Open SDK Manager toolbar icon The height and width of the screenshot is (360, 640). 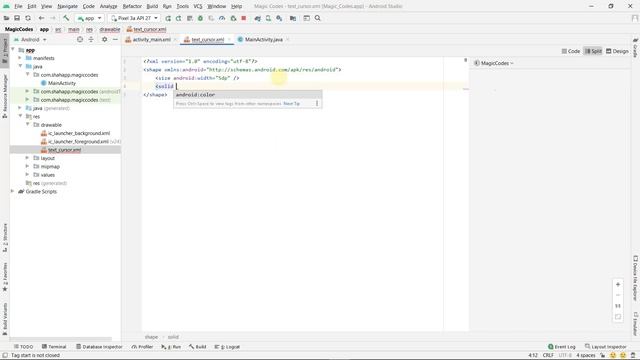[x=279, y=18]
